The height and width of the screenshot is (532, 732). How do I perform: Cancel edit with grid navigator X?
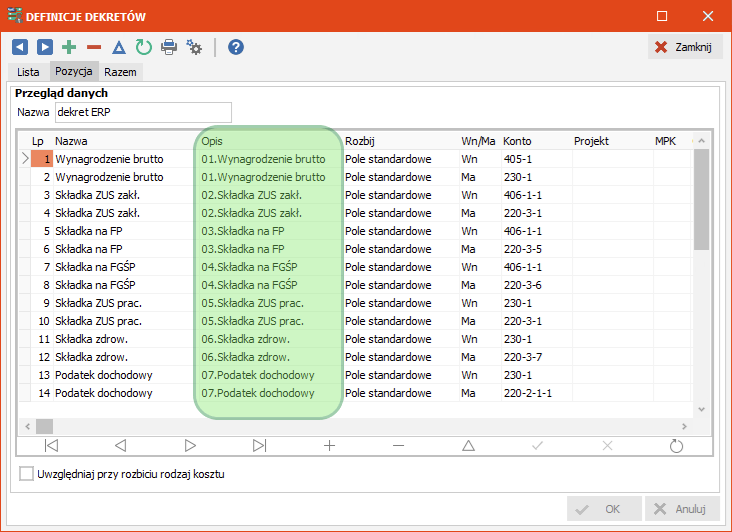pos(607,446)
